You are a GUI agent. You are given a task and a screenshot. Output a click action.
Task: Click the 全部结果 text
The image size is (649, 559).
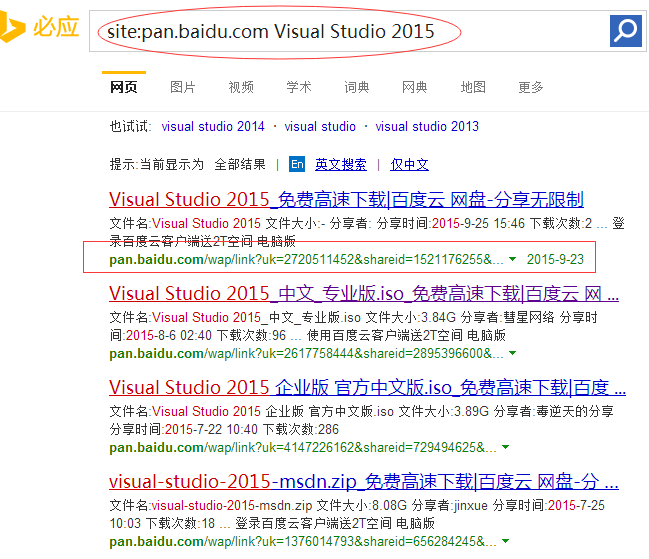pyautogui.click(x=240, y=164)
